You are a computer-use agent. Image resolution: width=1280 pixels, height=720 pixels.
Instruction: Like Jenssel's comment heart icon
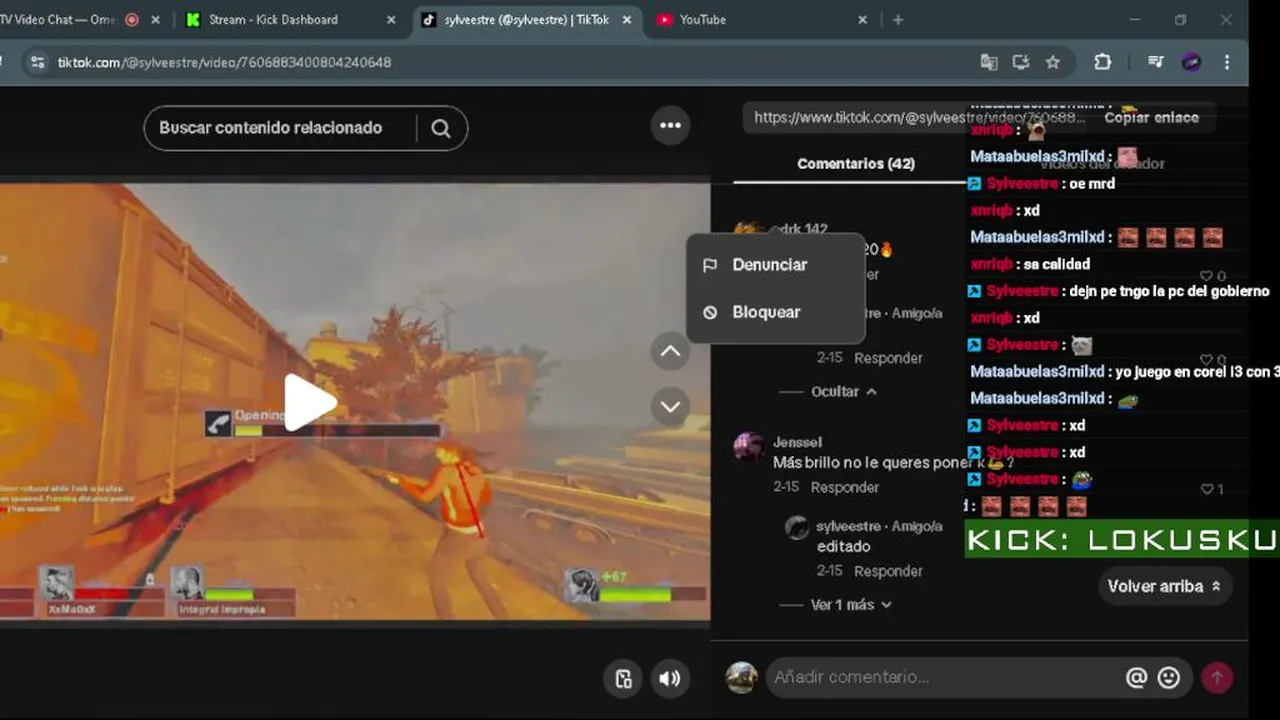[1207, 489]
